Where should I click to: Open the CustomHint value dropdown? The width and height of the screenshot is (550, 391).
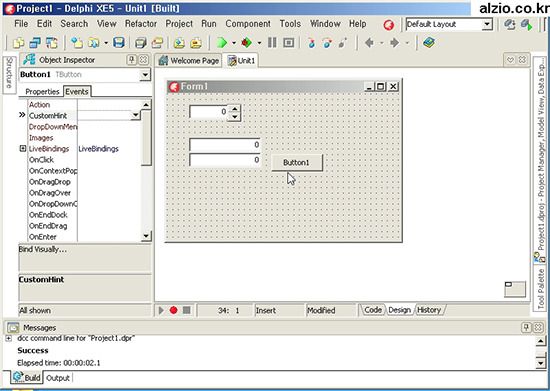click(135, 115)
